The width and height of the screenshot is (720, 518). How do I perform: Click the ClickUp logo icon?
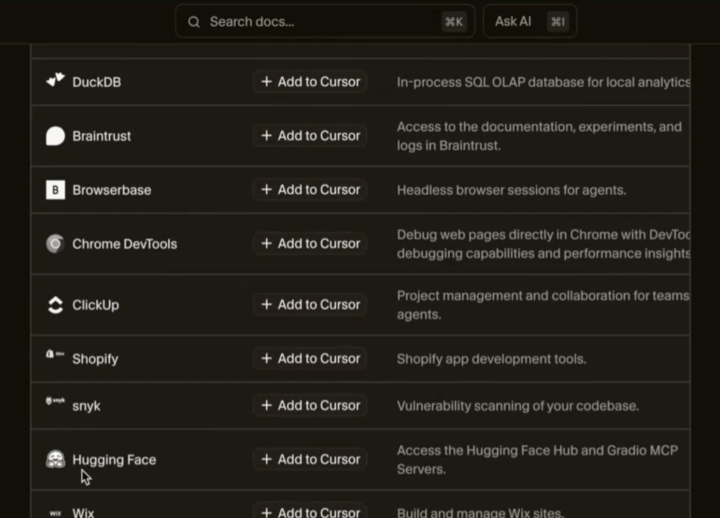coord(55,305)
